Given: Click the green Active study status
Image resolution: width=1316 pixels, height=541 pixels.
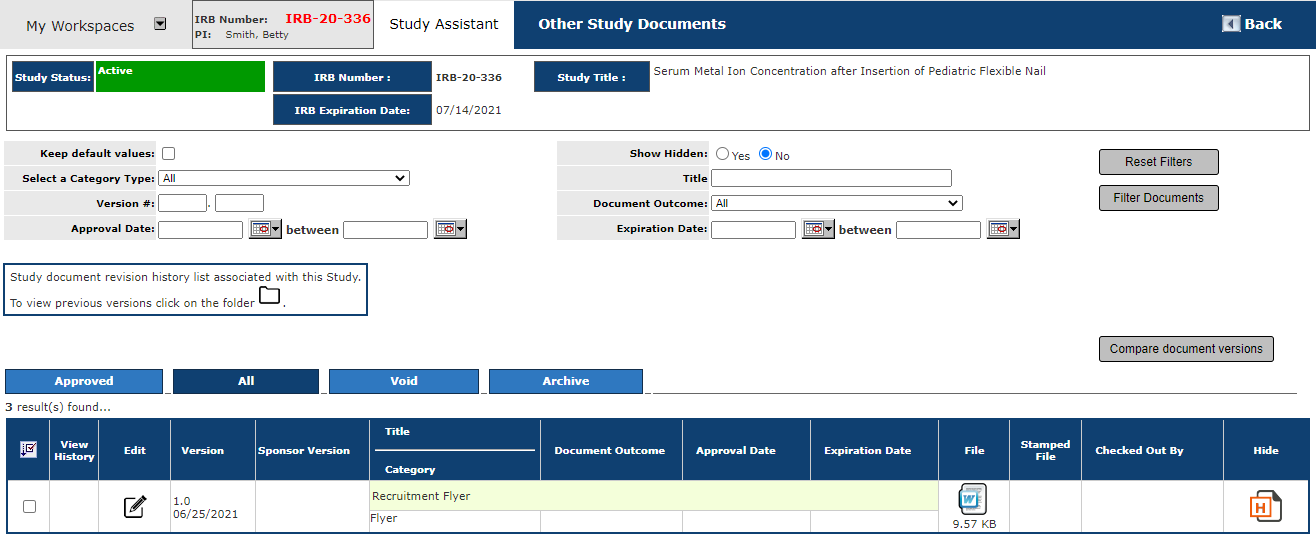Looking at the screenshot, I should coord(180,77).
